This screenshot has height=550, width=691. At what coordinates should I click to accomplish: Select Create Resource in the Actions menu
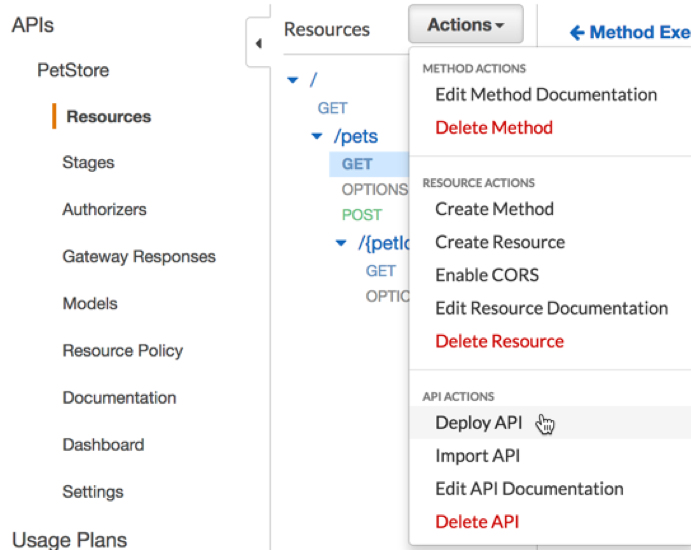(499, 242)
